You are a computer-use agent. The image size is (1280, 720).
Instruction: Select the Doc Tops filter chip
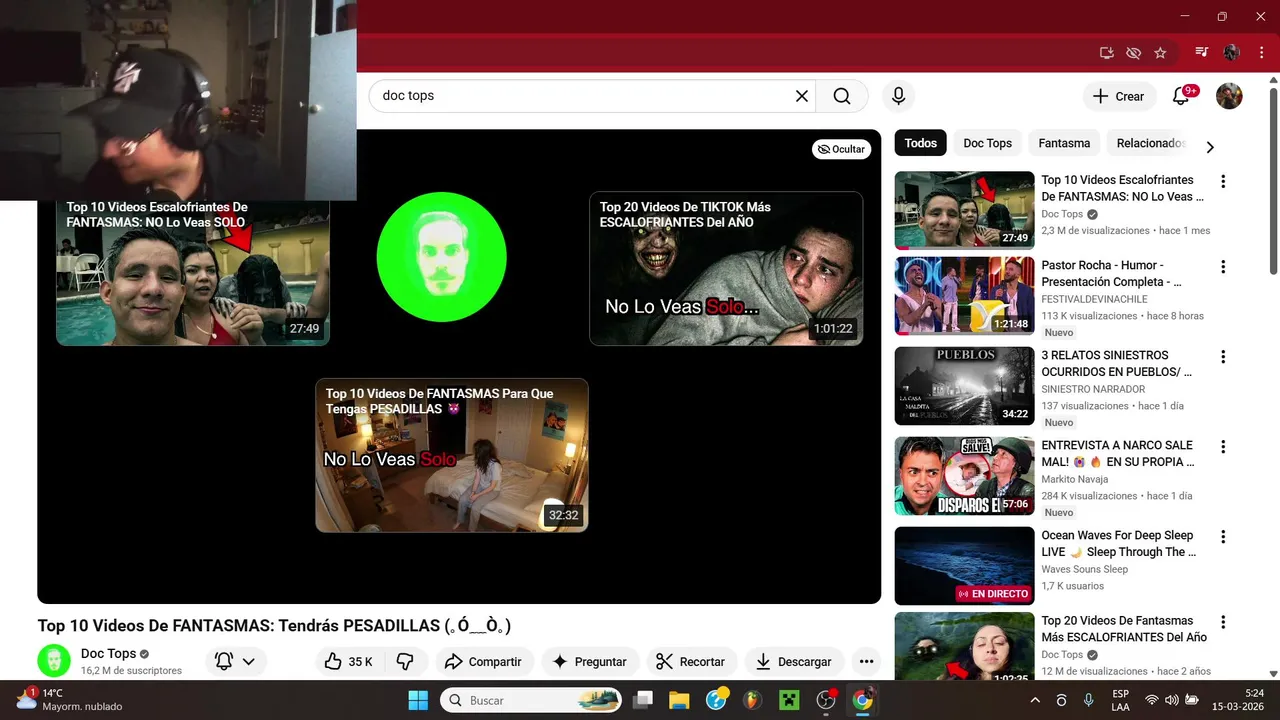tap(987, 143)
